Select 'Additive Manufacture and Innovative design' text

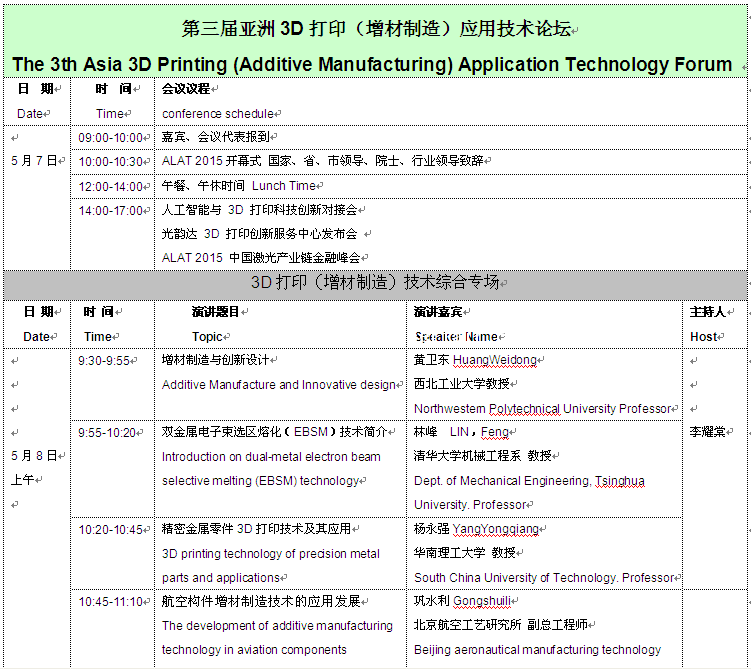[279, 385]
